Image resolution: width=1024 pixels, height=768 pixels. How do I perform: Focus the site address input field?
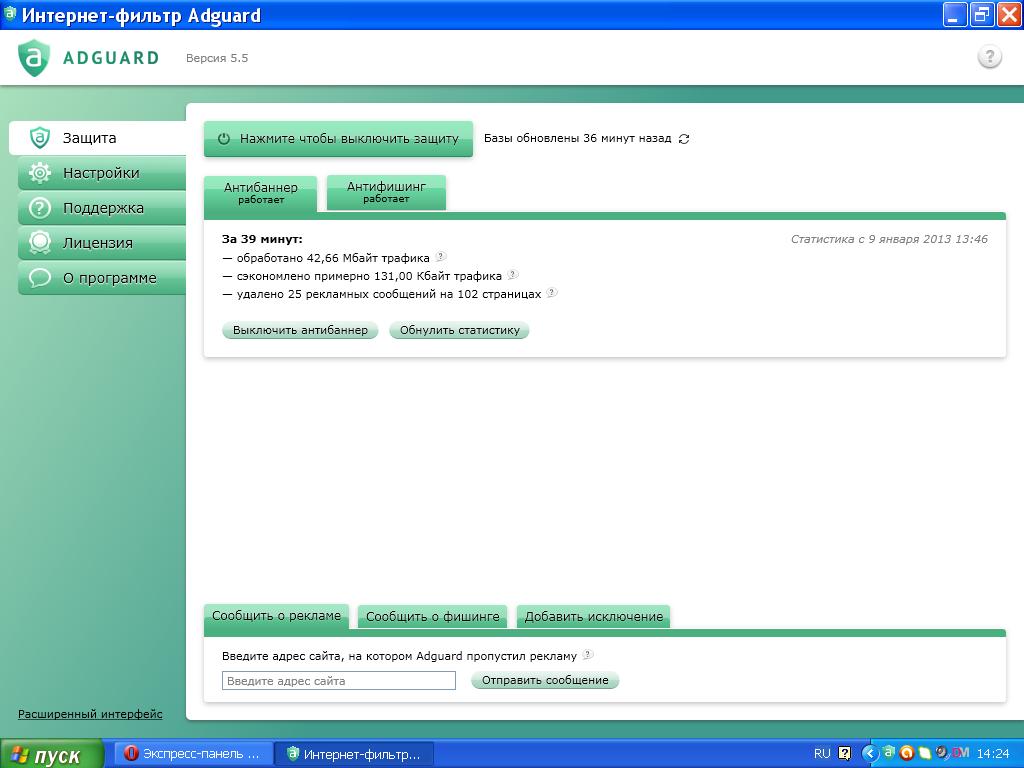click(x=339, y=680)
